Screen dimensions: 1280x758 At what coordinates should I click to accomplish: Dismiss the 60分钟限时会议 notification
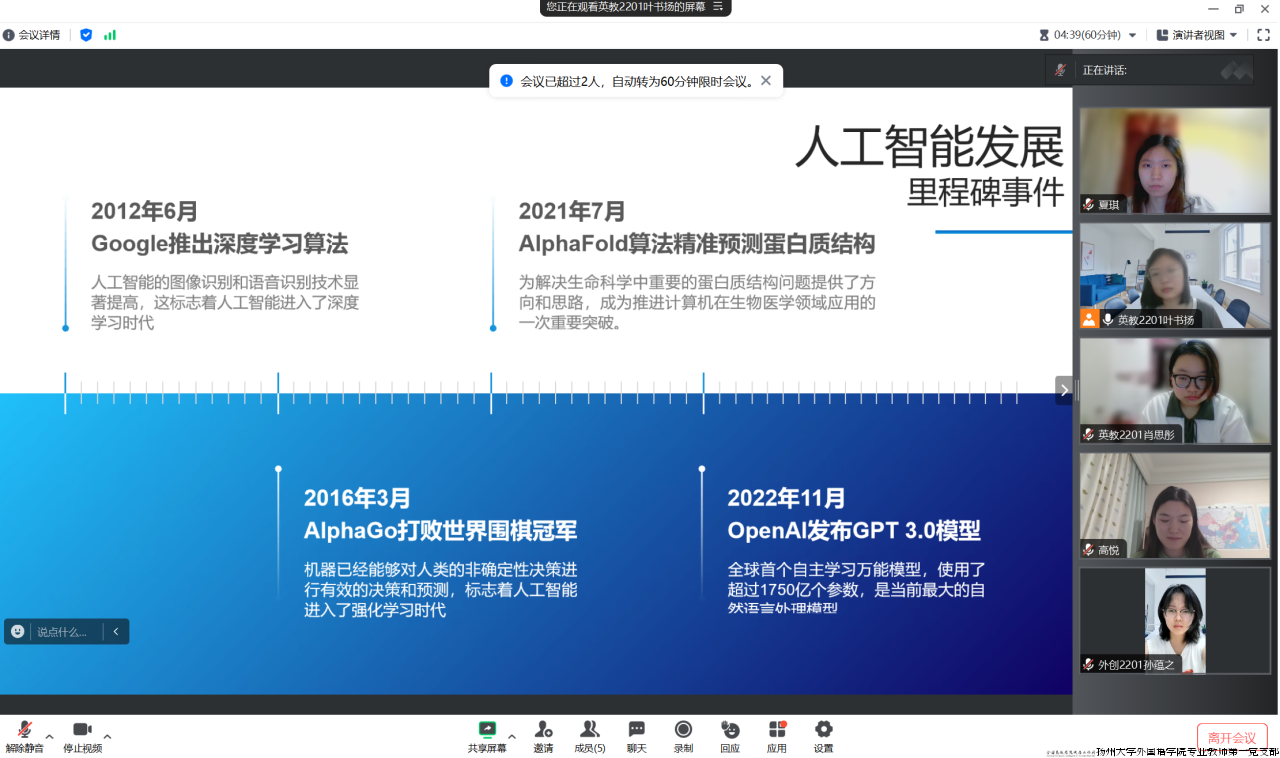[x=766, y=81]
